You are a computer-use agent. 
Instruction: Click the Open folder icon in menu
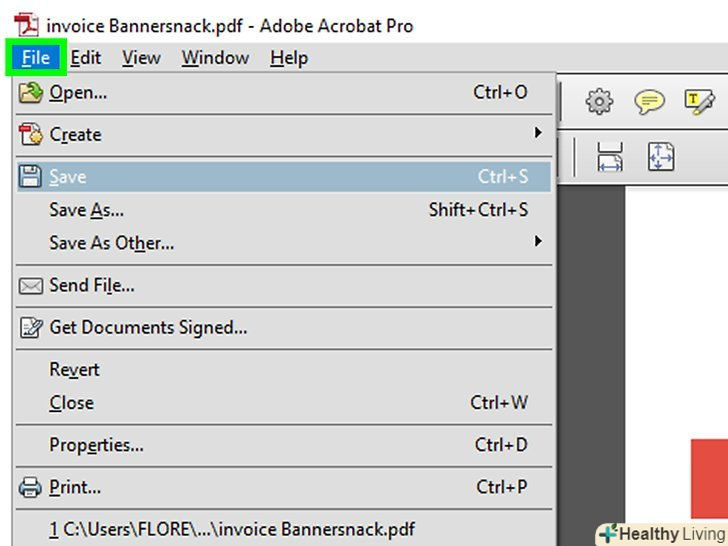coord(32,93)
